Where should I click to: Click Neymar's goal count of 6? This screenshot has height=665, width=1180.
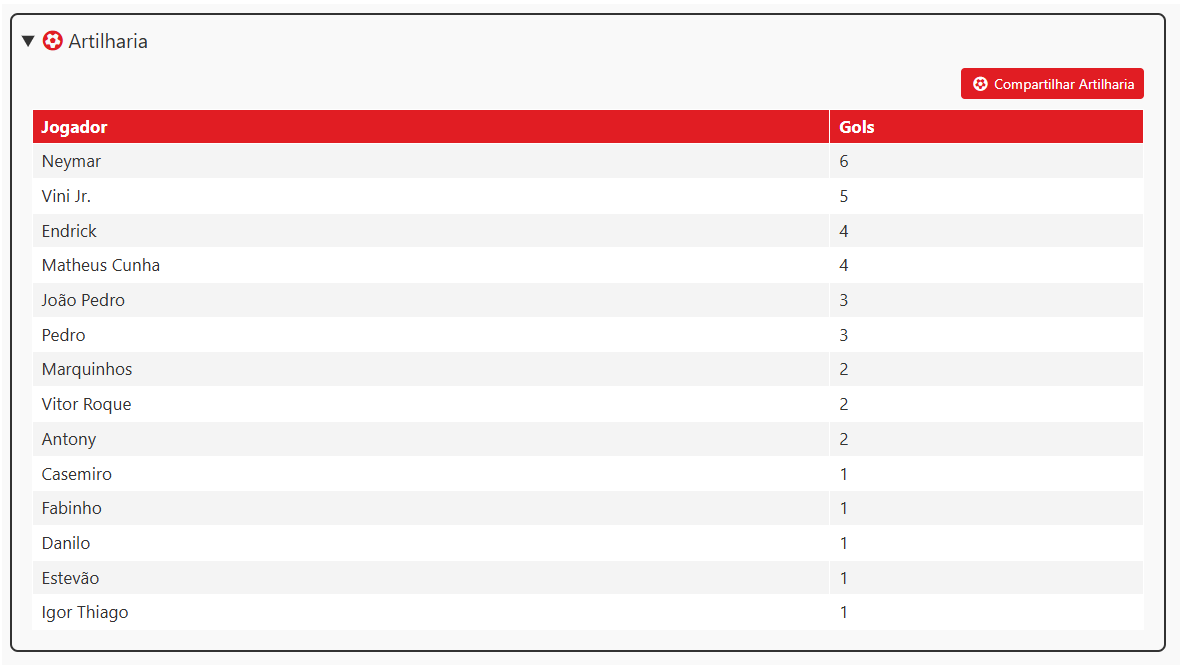tap(844, 161)
